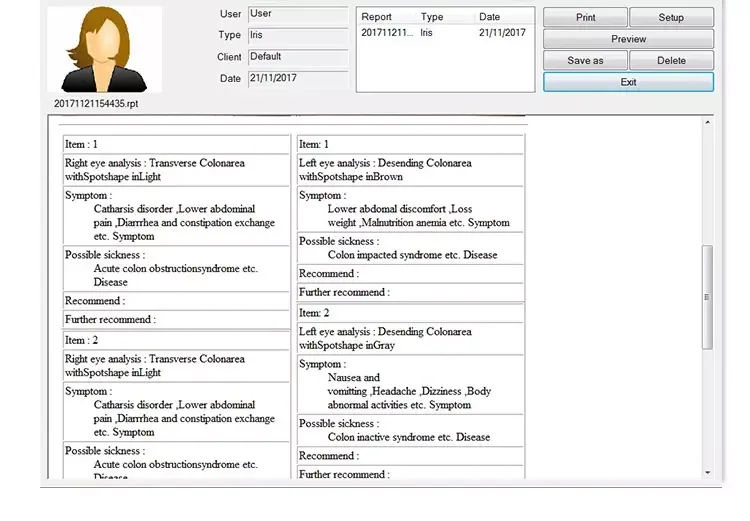
Task: Click the User name input field
Action: click(297, 14)
